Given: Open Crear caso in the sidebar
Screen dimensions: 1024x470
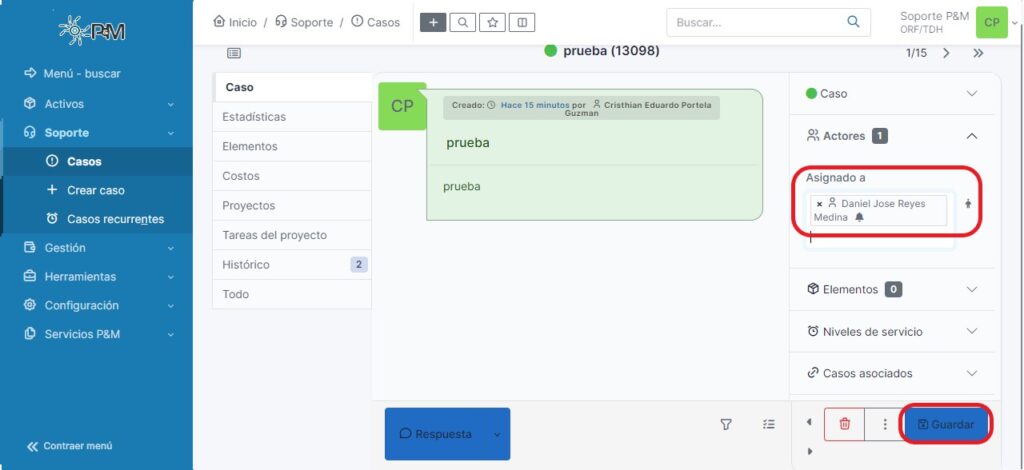Looking at the screenshot, I should [95, 190].
